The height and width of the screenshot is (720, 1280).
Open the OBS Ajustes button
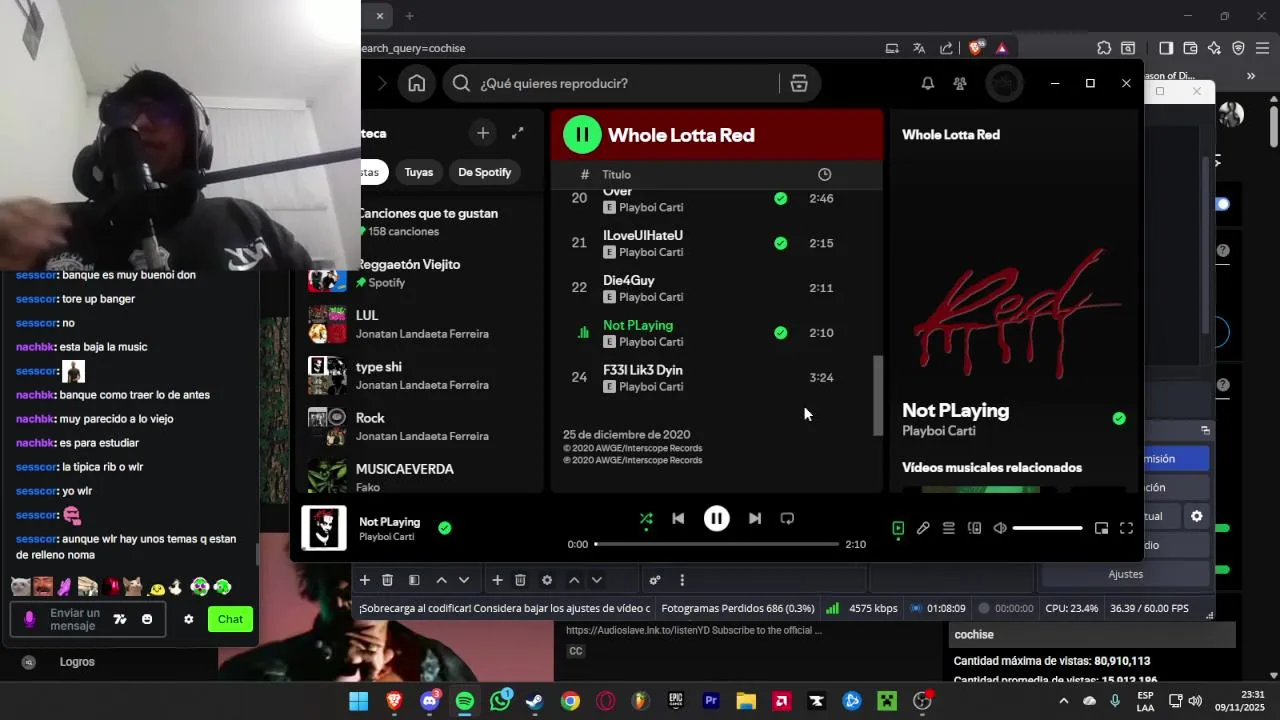click(1125, 574)
